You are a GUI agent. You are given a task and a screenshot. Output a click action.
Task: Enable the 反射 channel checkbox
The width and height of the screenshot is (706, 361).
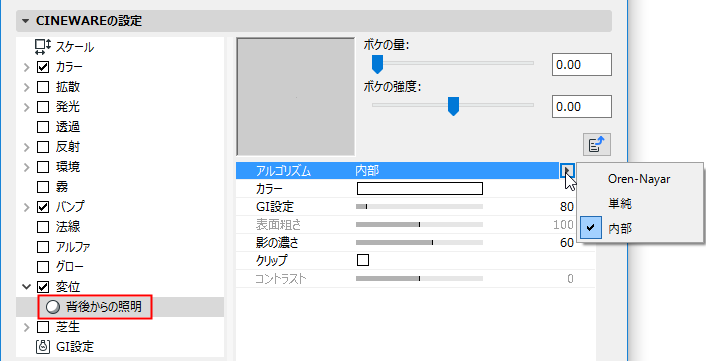click(x=43, y=147)
